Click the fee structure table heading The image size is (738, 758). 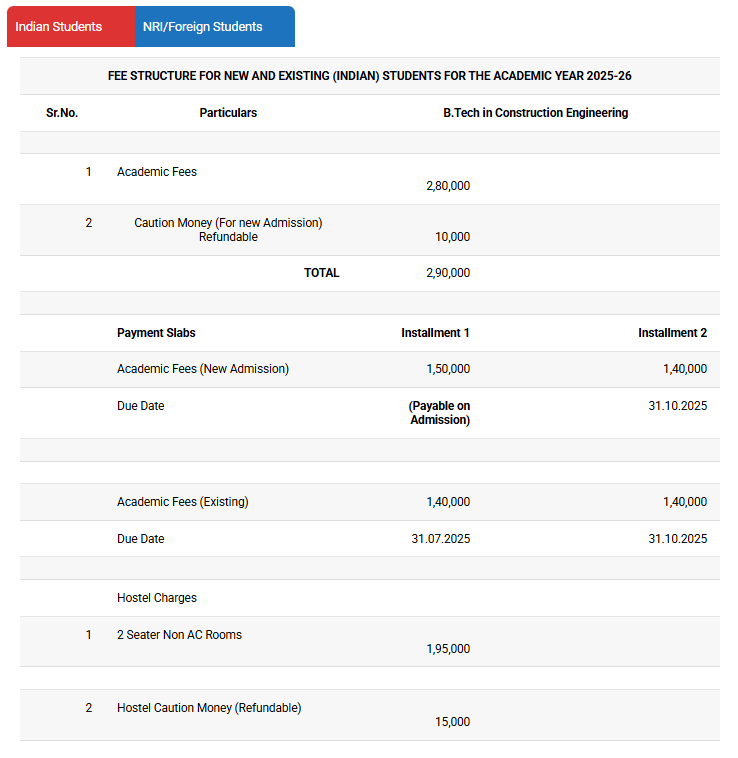coord(369,76)
